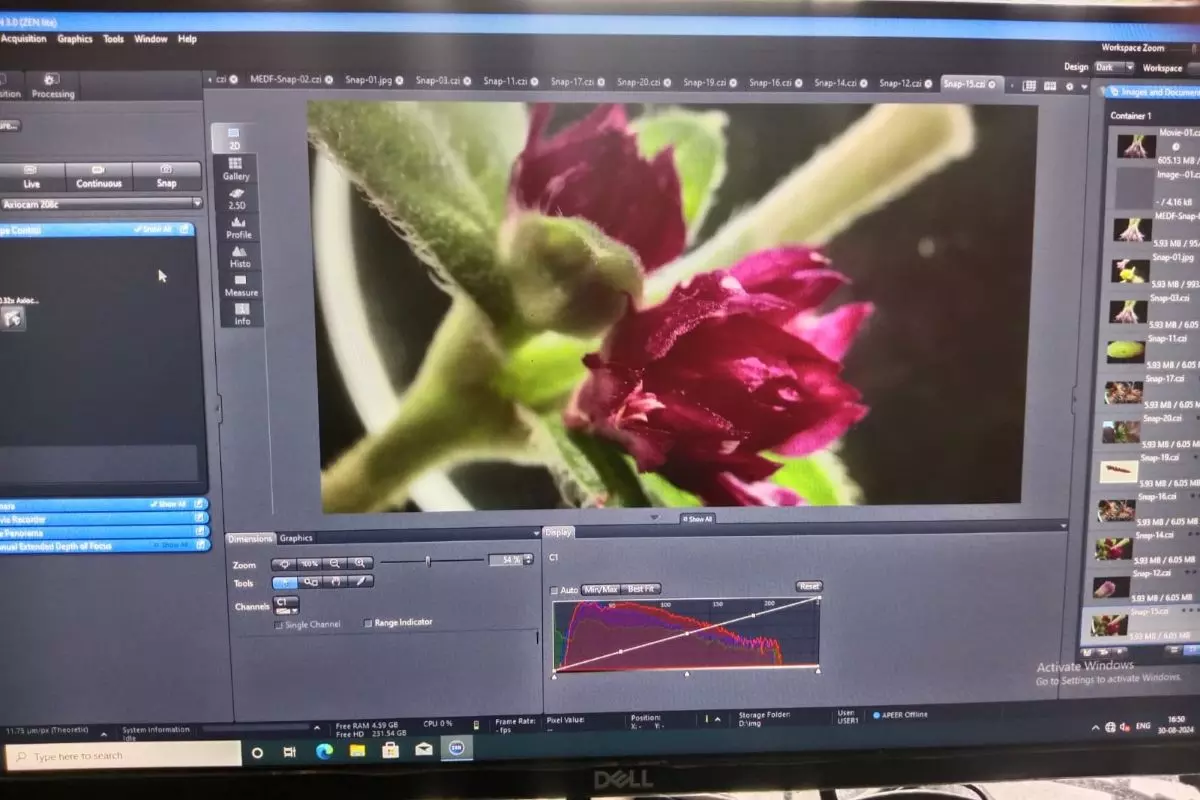Open File Explorer on taskbar

pyautogui.click(x=357, y=750)
